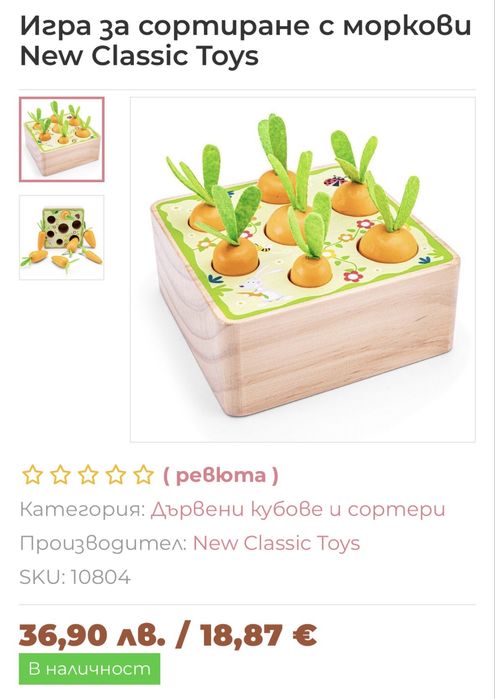Click the "Производител:" label
This screenshot has height=699, width=495.
click(x=103, y=543)
